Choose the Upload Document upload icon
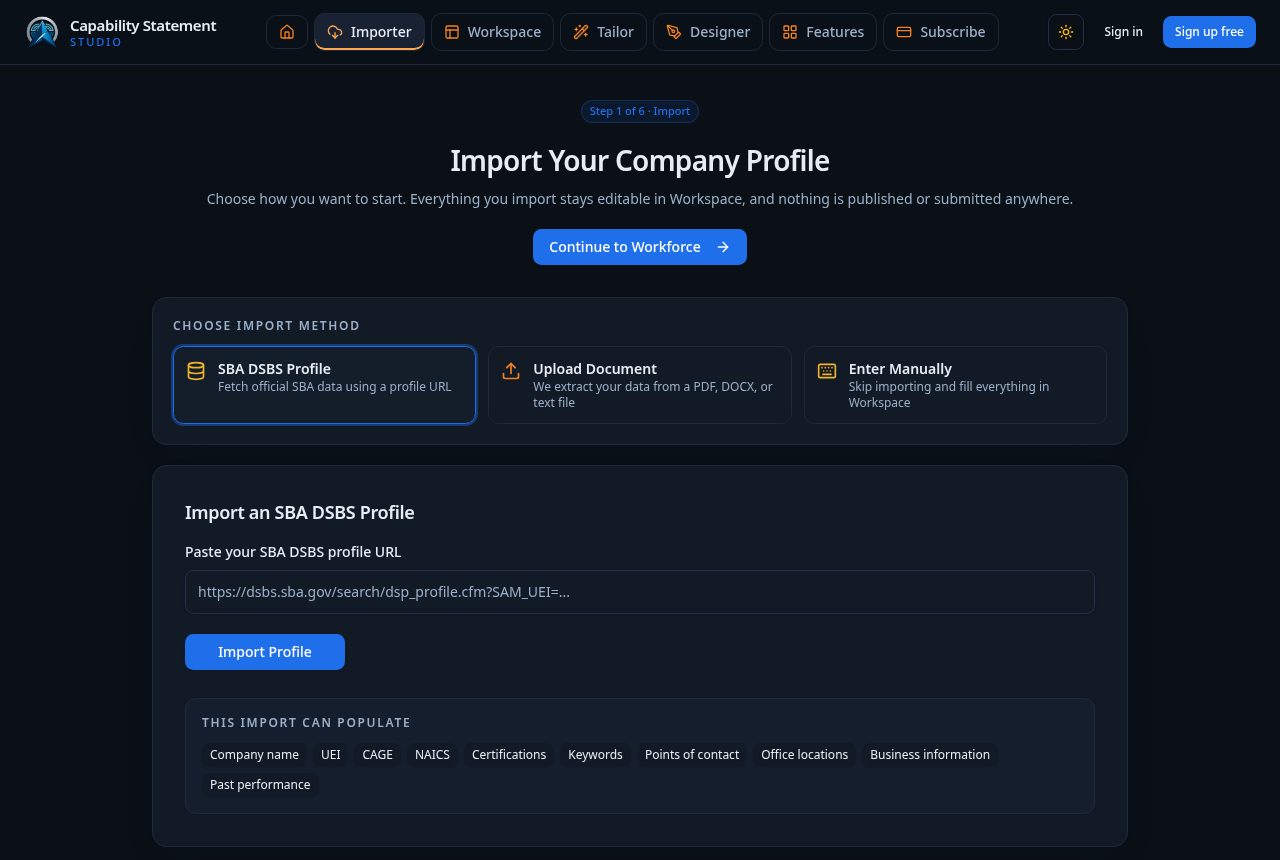The height and width of the screenshot is (860, 1280). click(x=511, y=371)
